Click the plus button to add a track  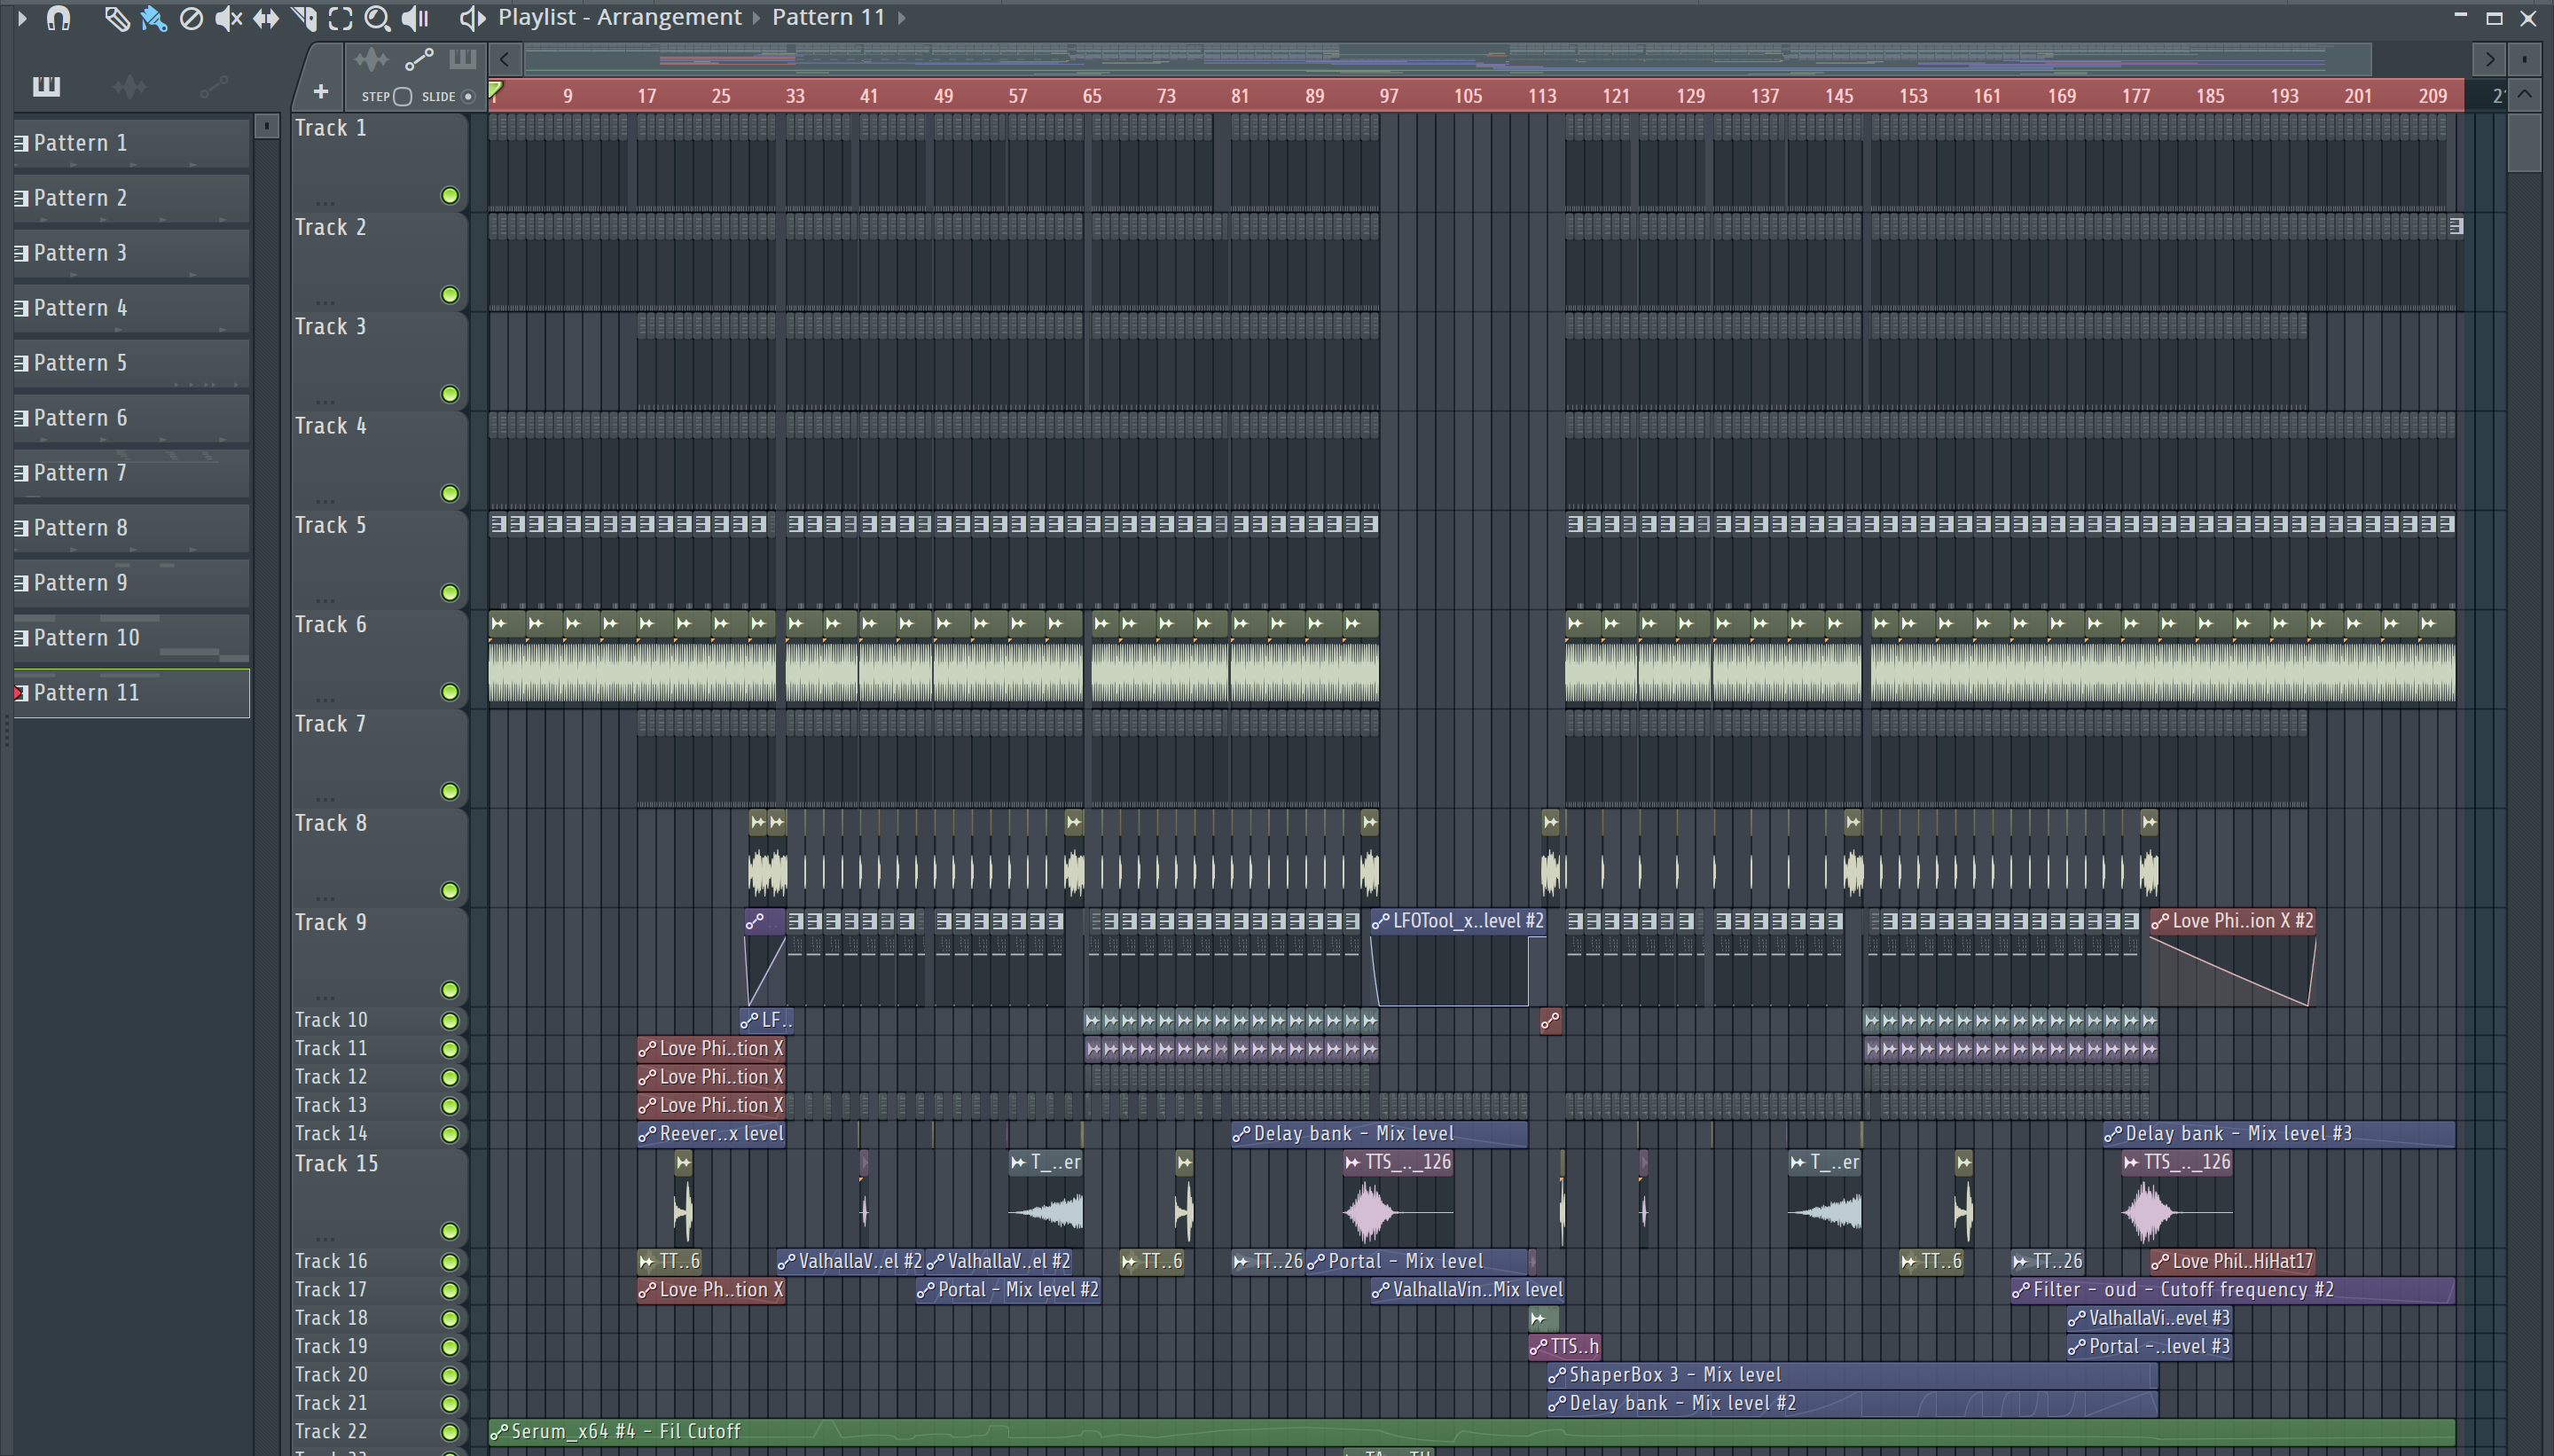[x=320, y=92]
